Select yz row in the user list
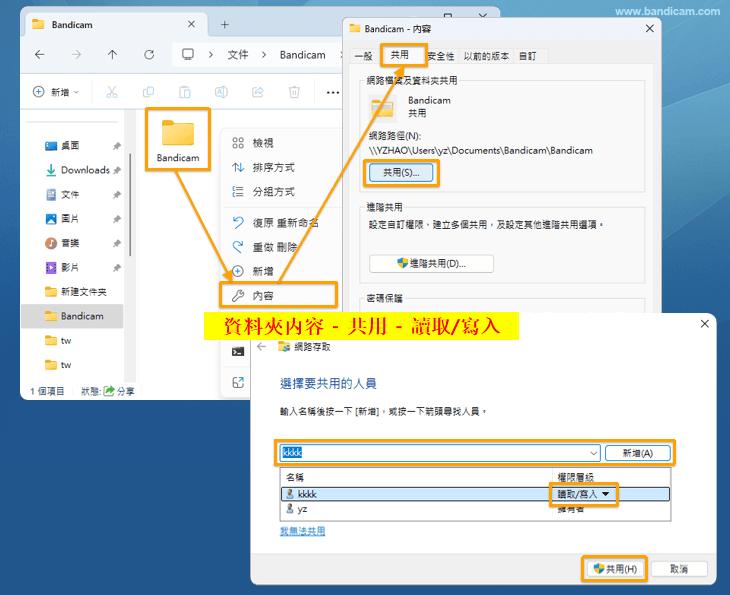The width and height of the screenshot is (730, 595). click(x=475, y=509)
